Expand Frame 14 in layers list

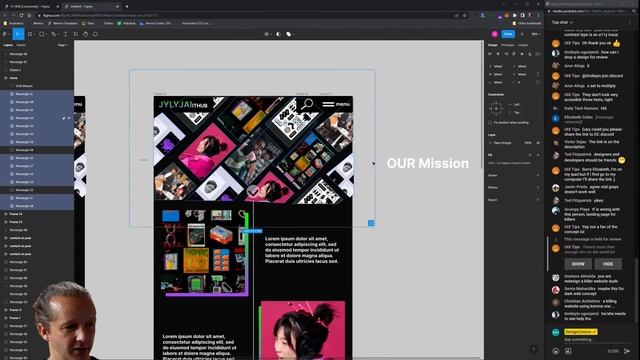(x=6, y=214)
